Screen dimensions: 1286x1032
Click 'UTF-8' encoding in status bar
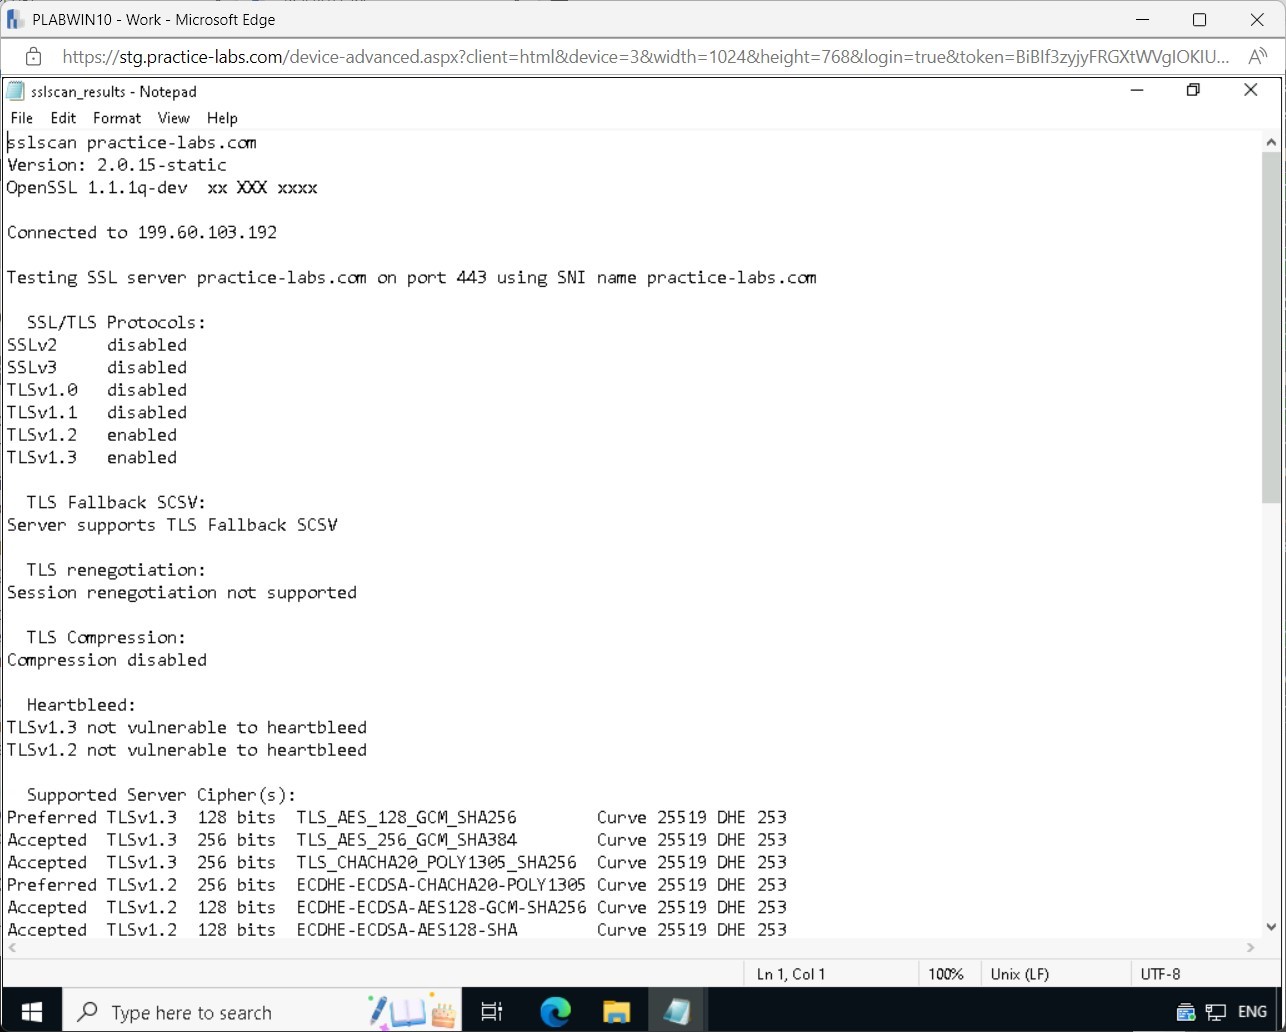(x=1160, y=974)
